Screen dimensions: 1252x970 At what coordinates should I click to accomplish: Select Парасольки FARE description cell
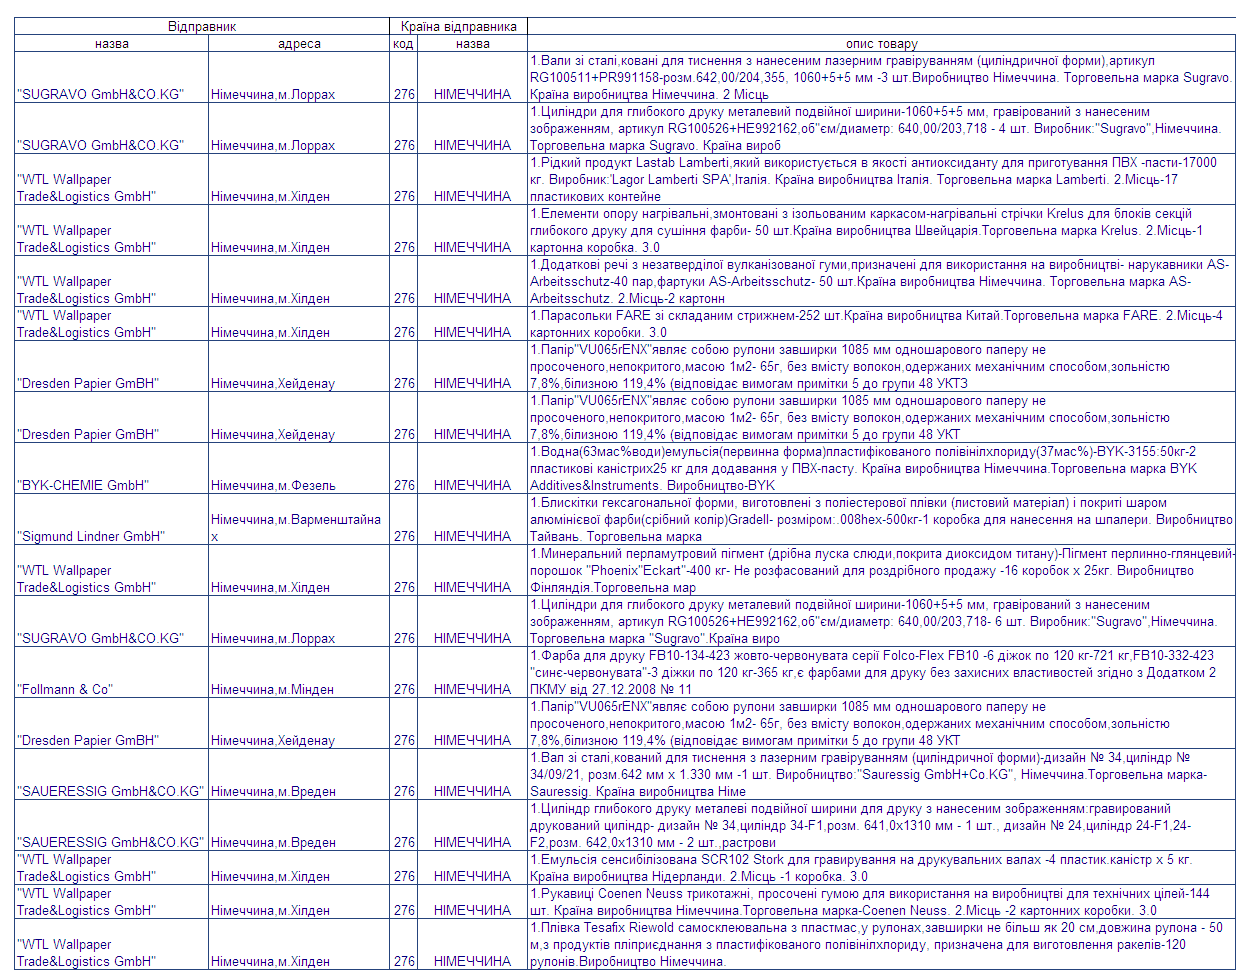click(881, 323)
